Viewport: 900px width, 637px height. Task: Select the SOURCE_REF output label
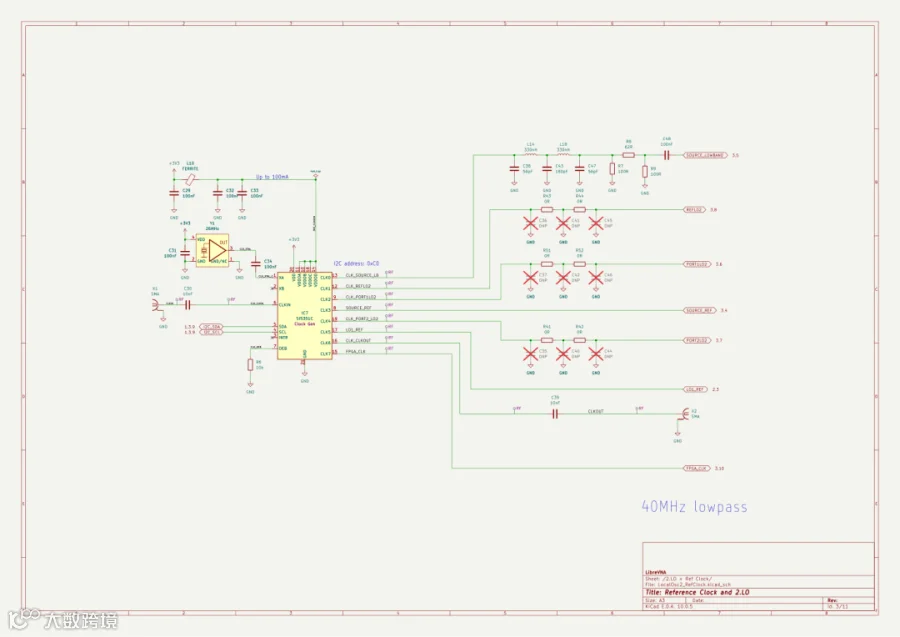coord(700,310)
